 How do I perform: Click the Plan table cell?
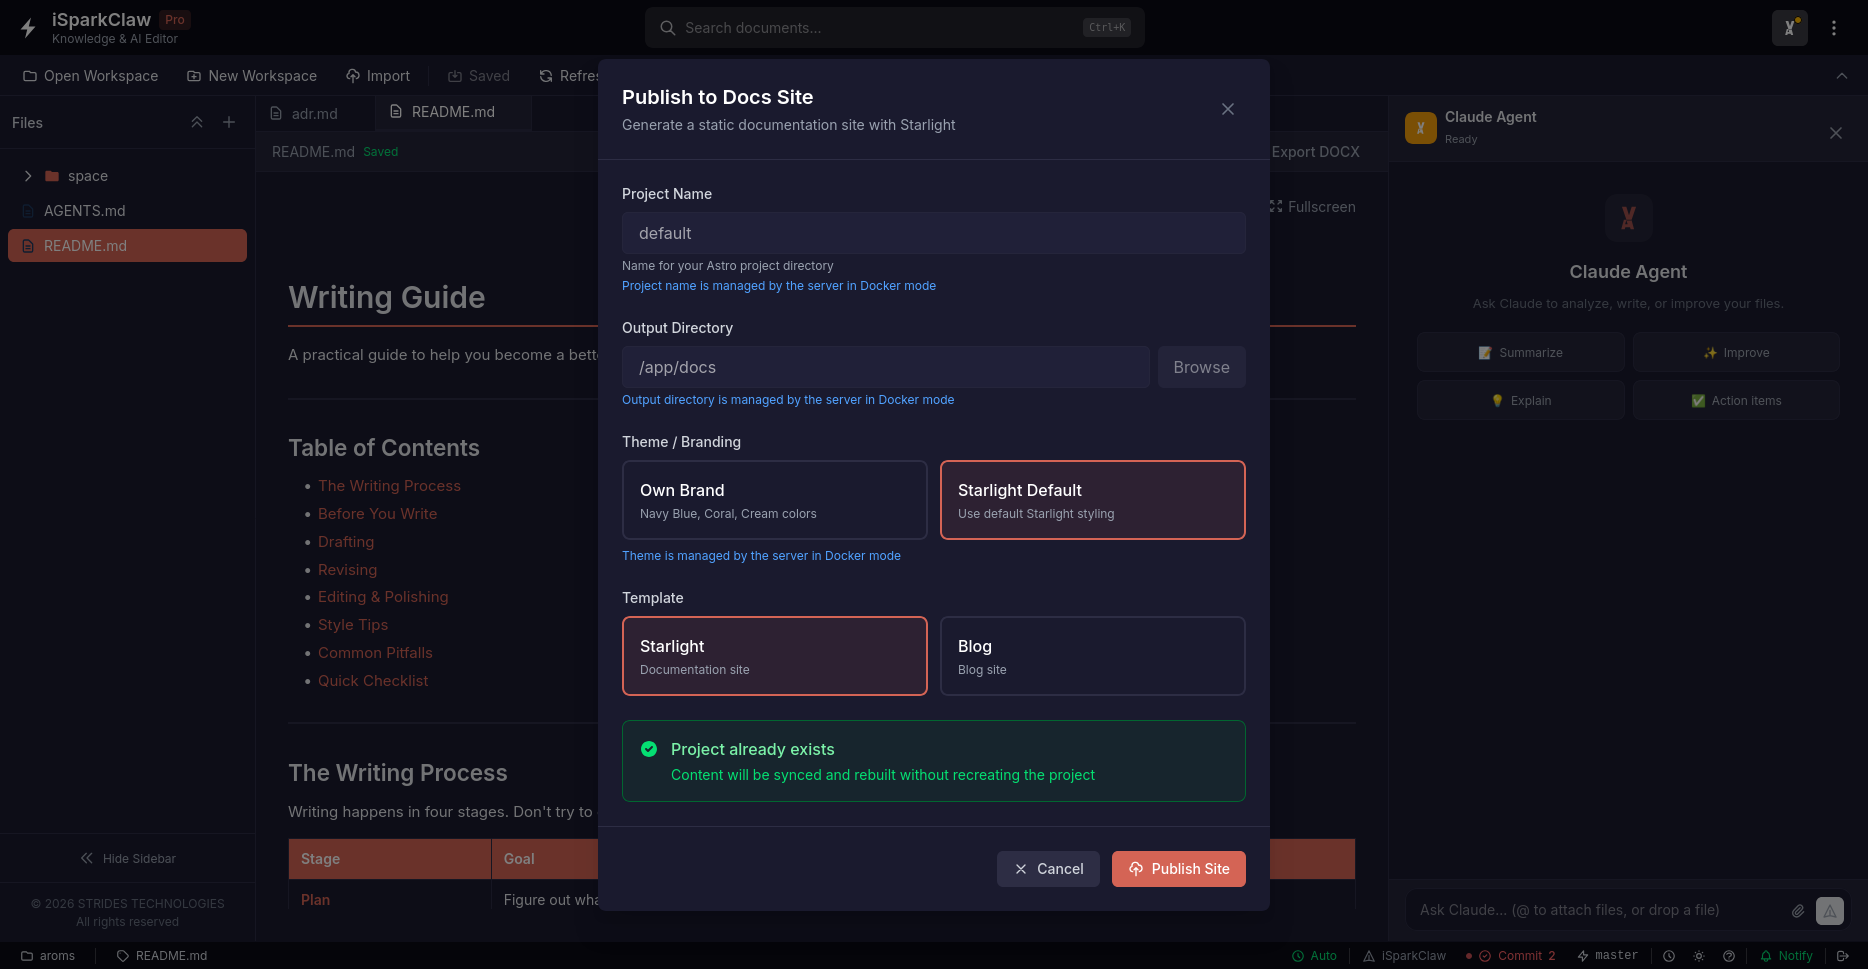(x=390, y=900)
